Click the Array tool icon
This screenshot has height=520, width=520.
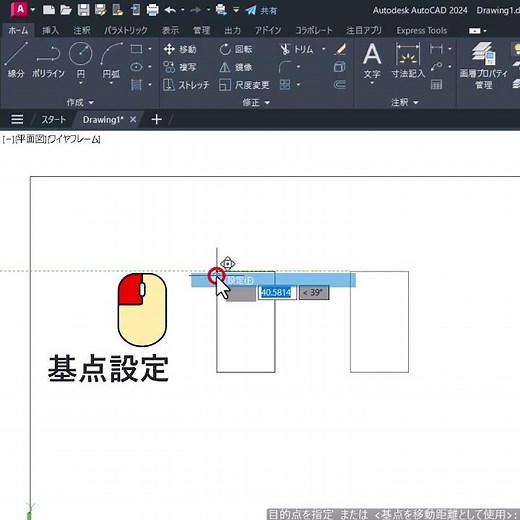285,85
